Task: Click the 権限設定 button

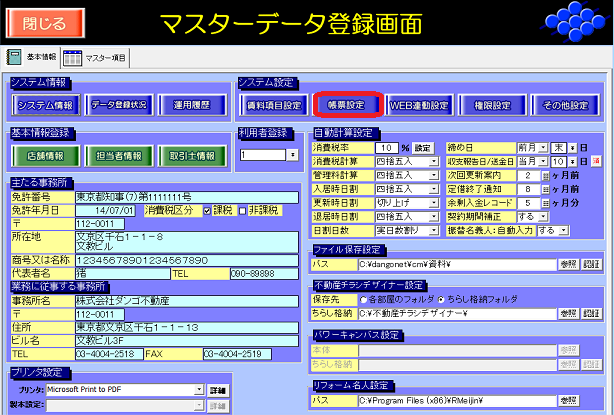Action: 492,104
